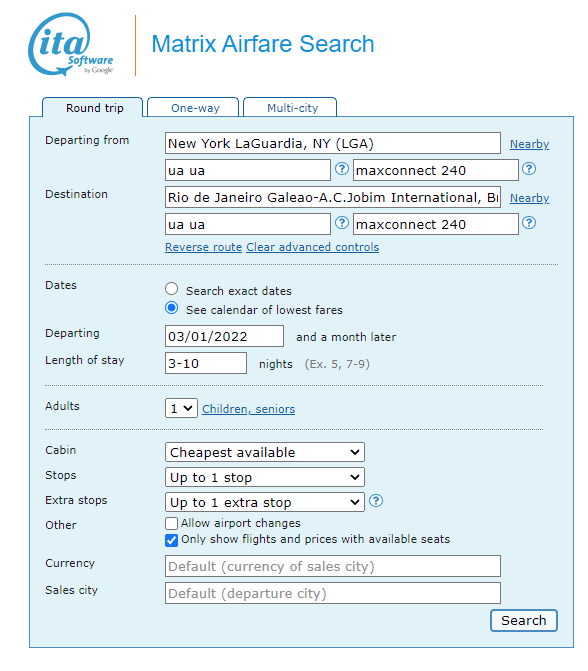Enable Allow airport changes checkbox
This screenshot has width=588, height=671.
click(171, 523)
